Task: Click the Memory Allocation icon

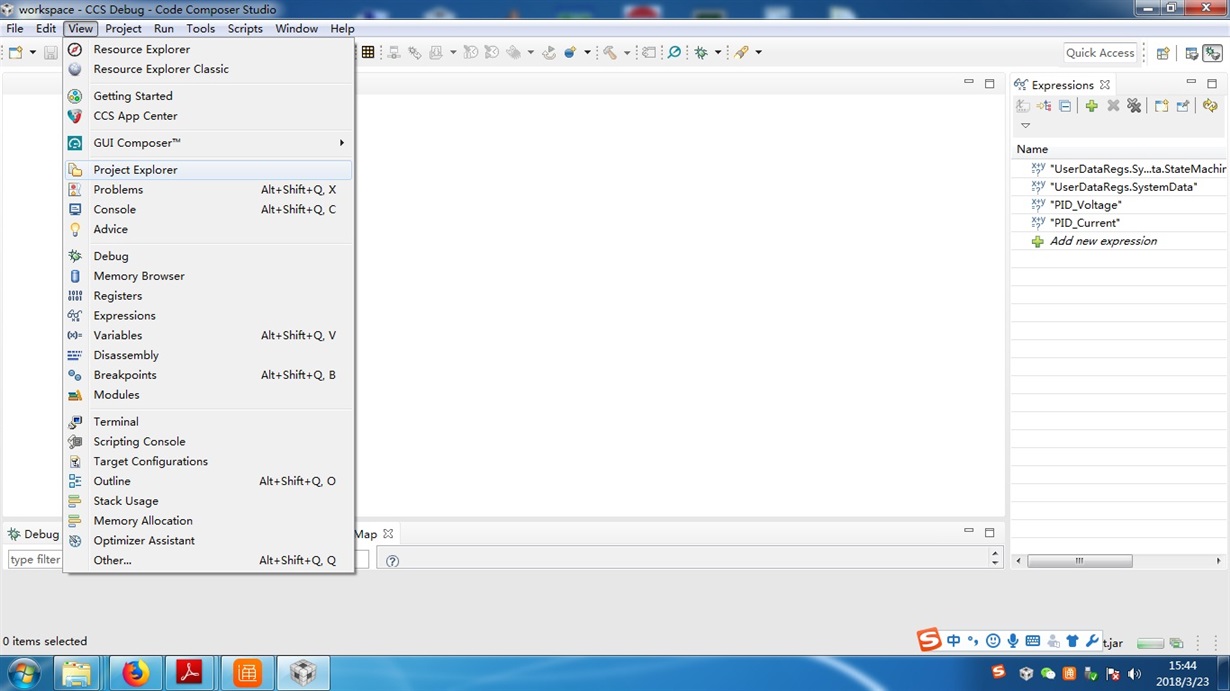Action: click(x=75, y=521)
